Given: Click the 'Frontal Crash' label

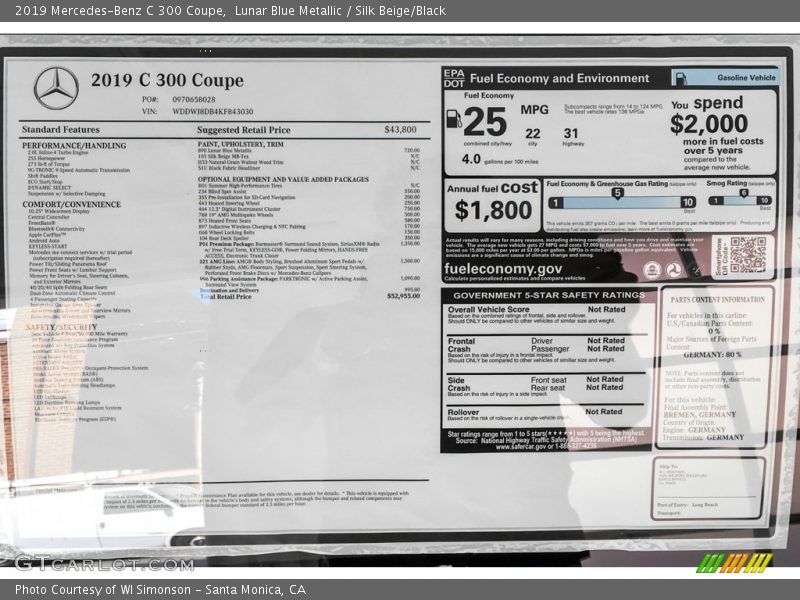Looking at the screenshot, I should 461,345.
